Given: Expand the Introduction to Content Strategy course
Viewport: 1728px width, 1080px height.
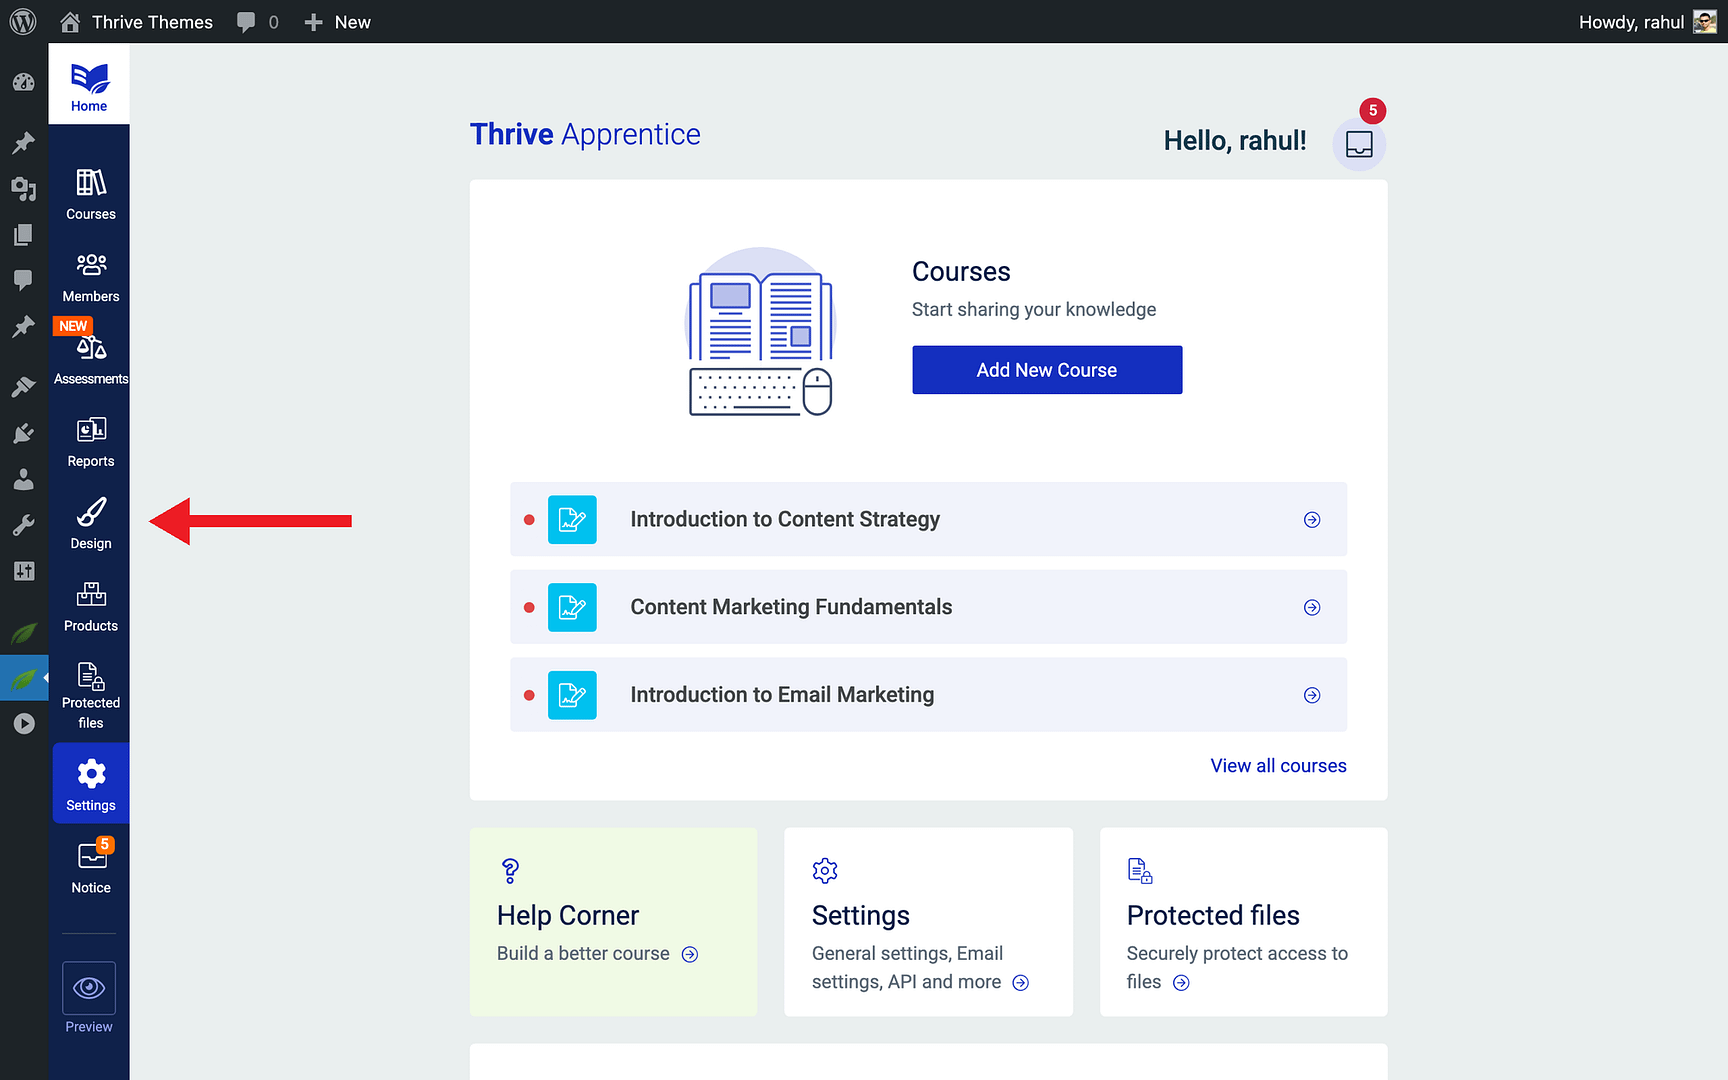Looking at the screenshot, I should tap(1311, 519).
